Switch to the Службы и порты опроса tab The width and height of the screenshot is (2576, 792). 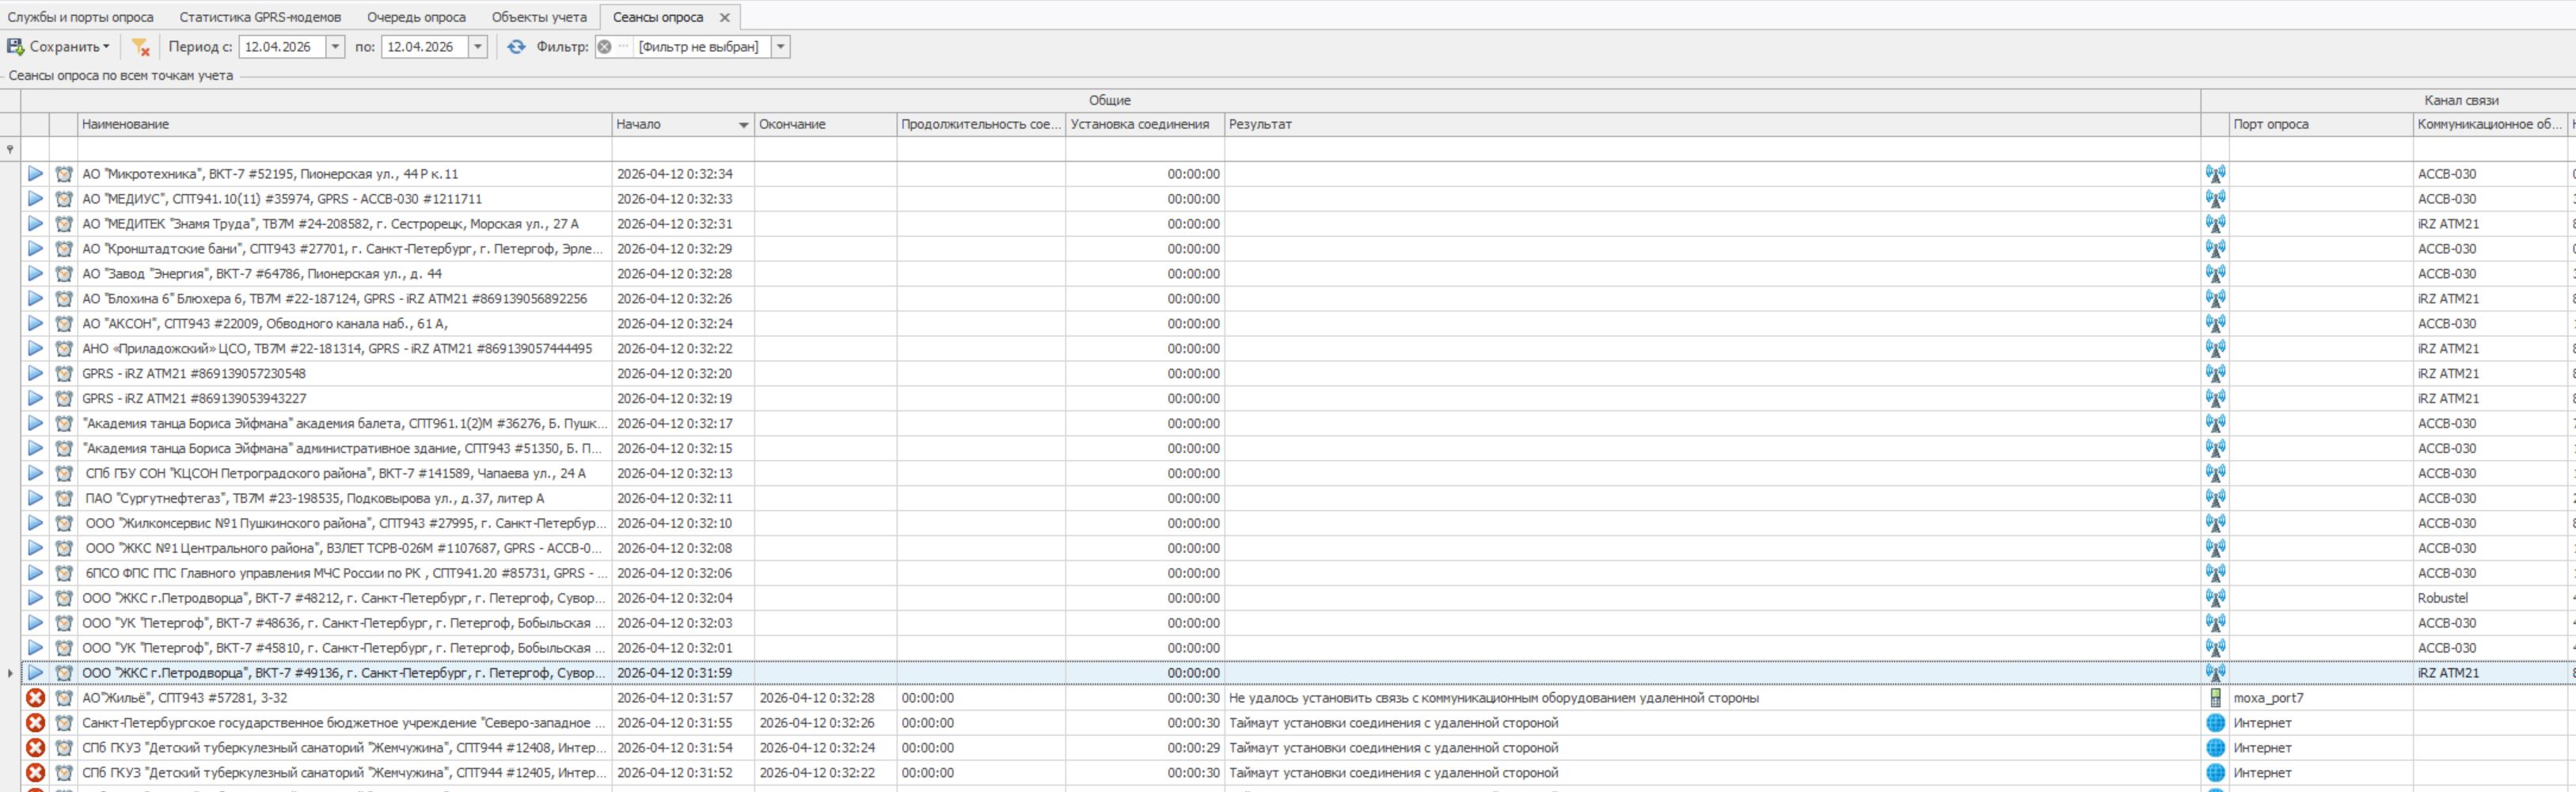pyautogui.click(x=81, y=17)
